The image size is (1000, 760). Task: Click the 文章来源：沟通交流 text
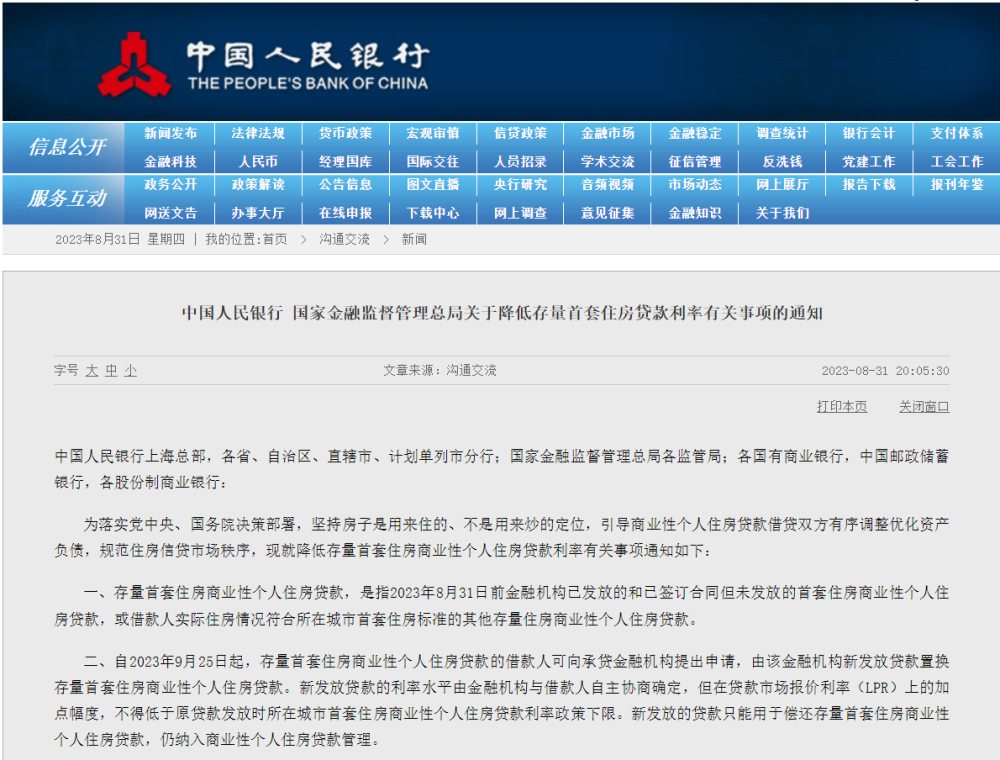(439, 370)
